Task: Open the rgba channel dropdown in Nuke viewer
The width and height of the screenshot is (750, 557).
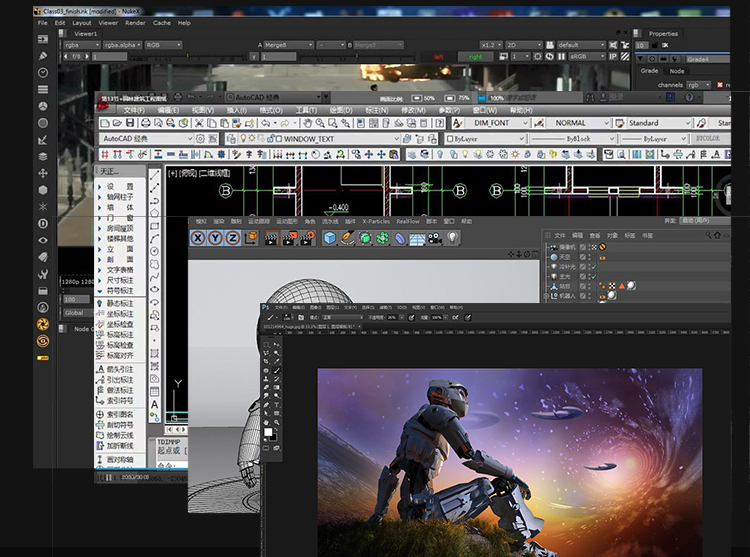Action: point(82,45)
